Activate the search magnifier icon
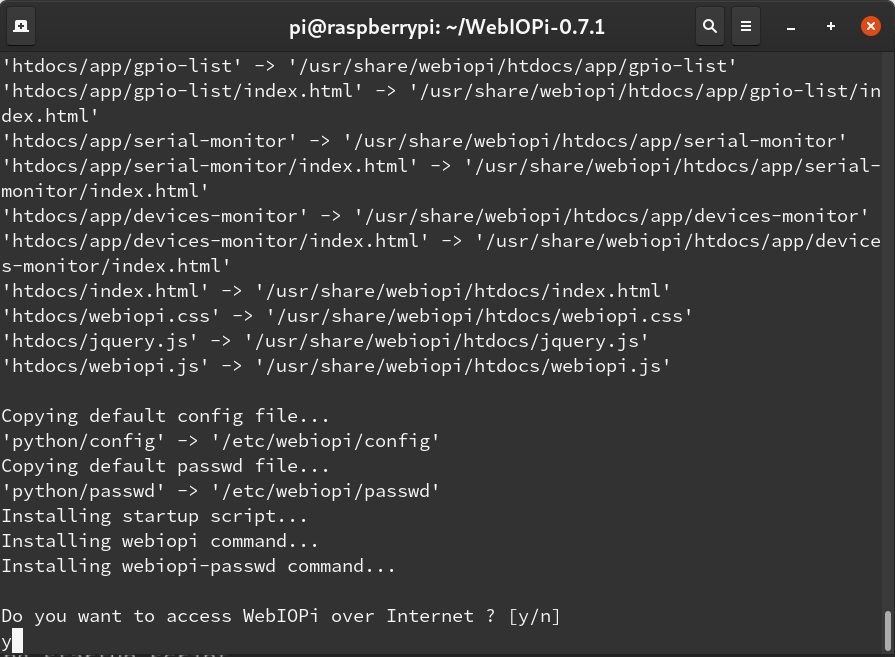This screenshot has height=657, width=895. pyautogui.click(x=710, y=26)
